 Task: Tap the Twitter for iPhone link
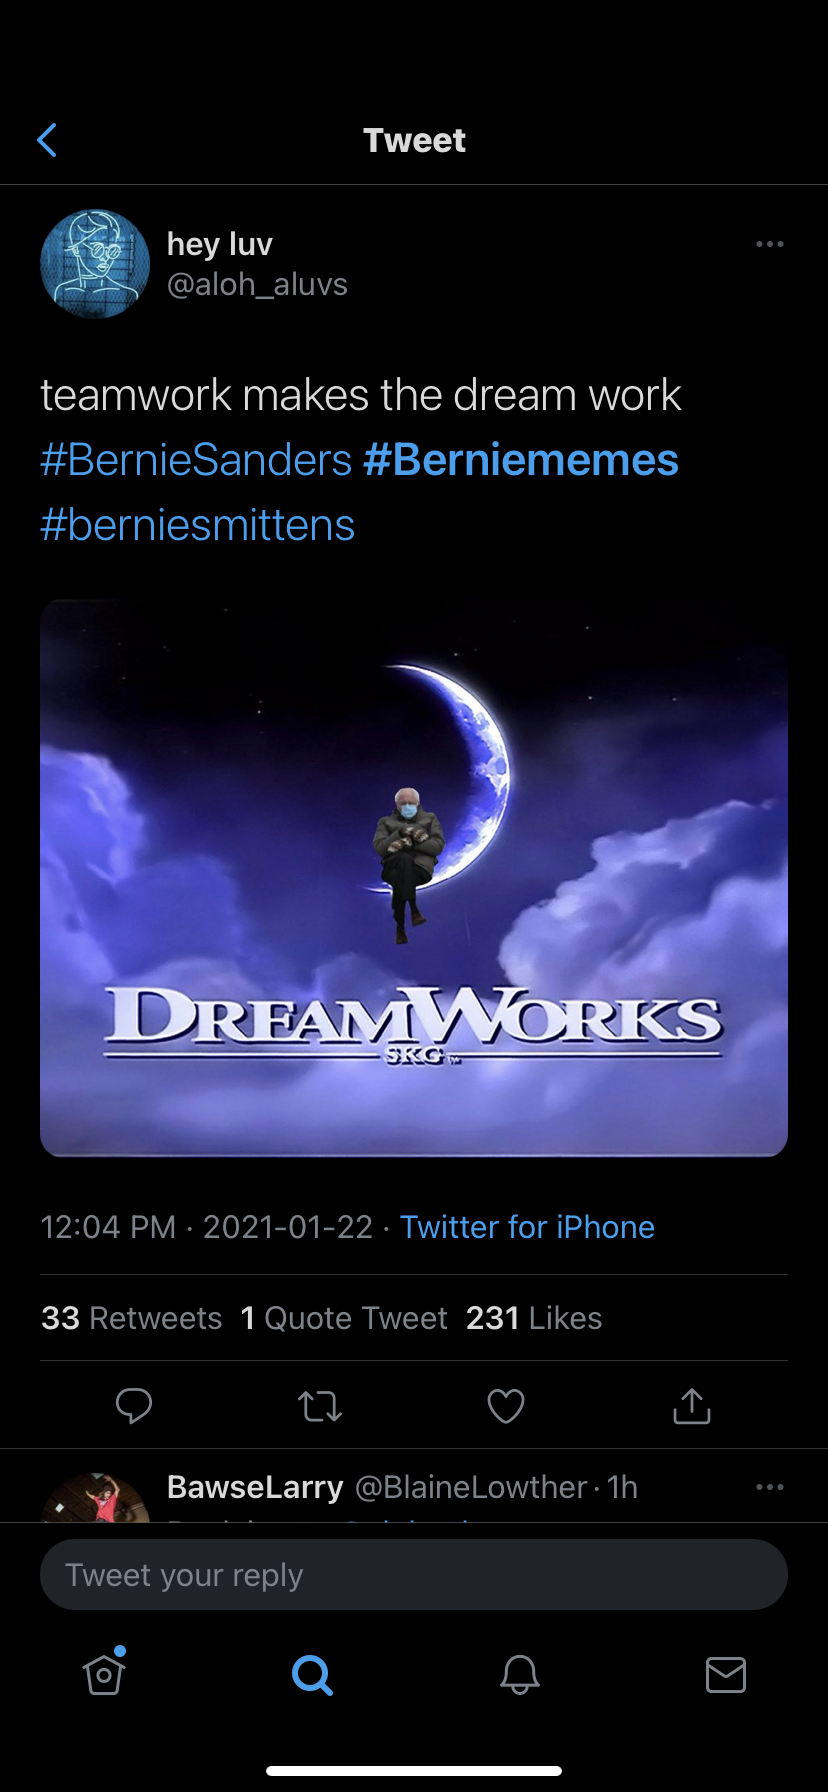coord(527,1227)
